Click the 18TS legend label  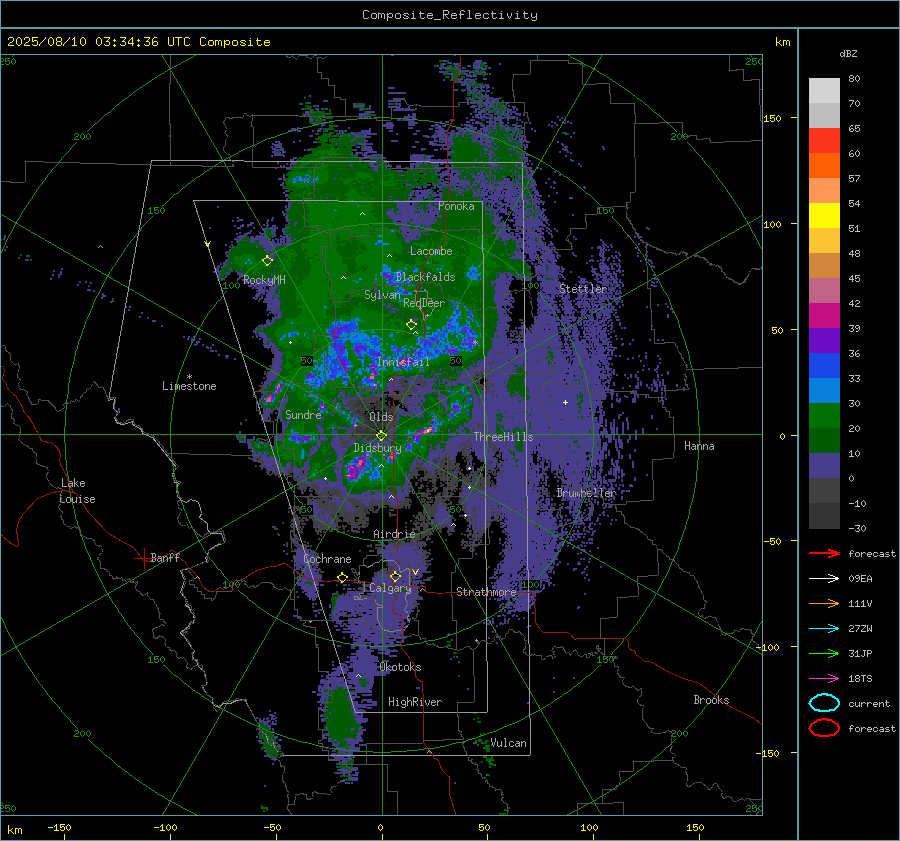pyautogui.click(x=860, y=679)
